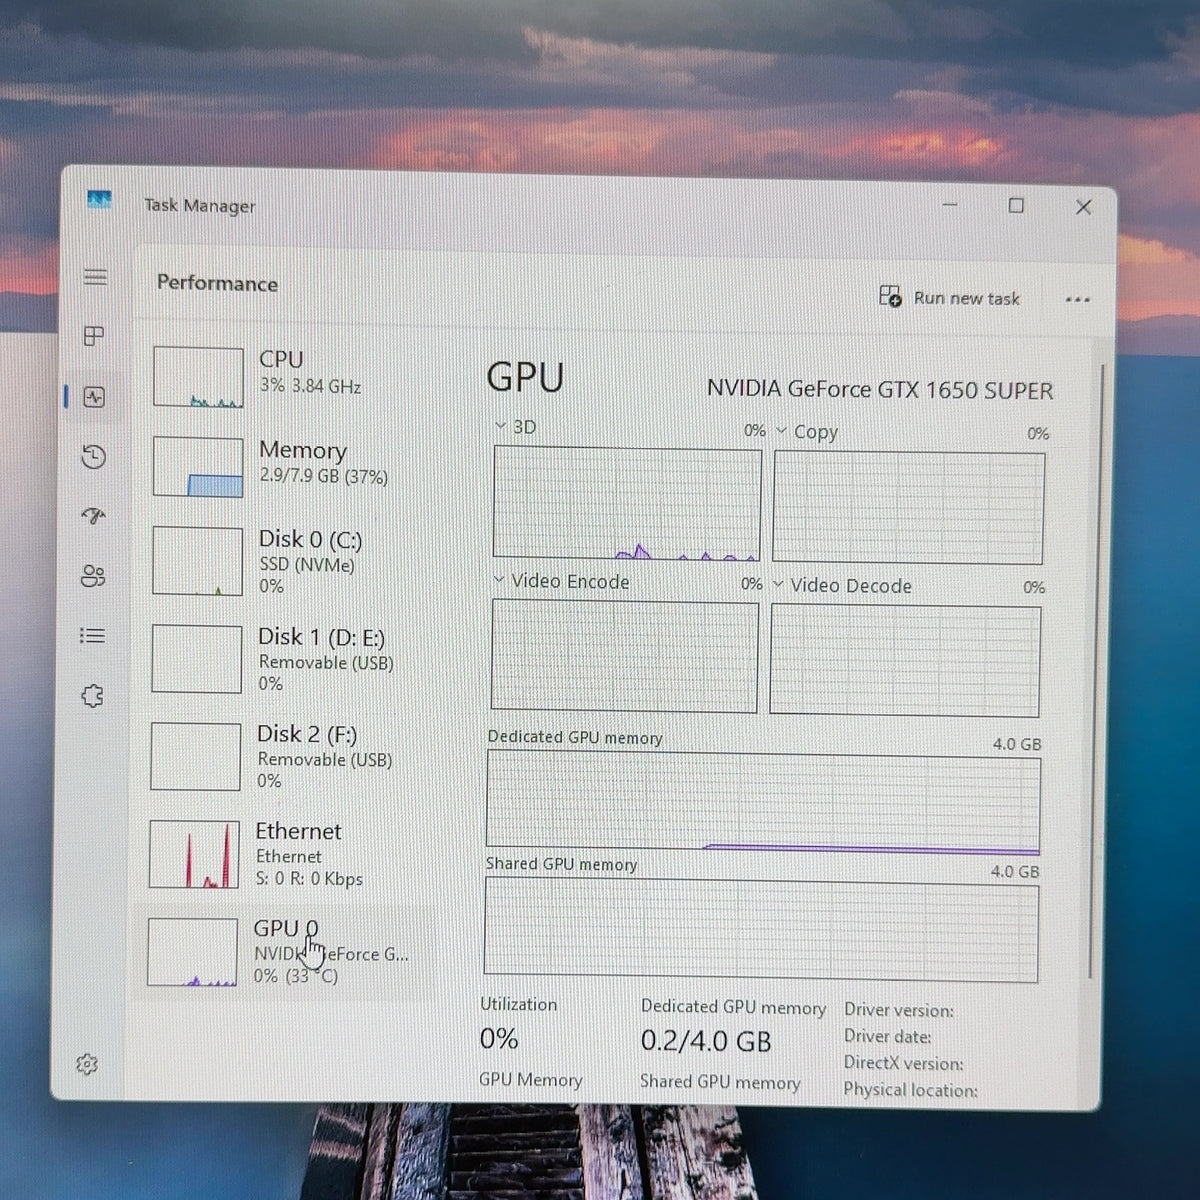Click the Shared GPU memory graph
1200x1200 pixels.
click(x=761, y=930)
